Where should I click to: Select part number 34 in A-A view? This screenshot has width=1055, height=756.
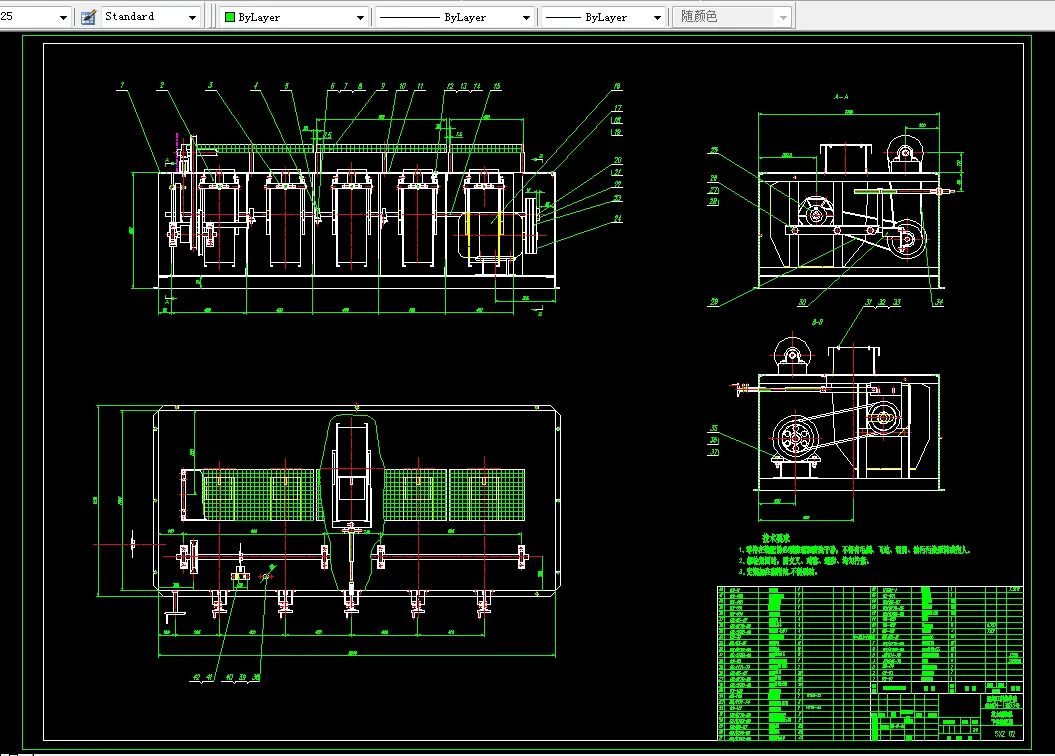pyautogui.click(x=939, y=299)
